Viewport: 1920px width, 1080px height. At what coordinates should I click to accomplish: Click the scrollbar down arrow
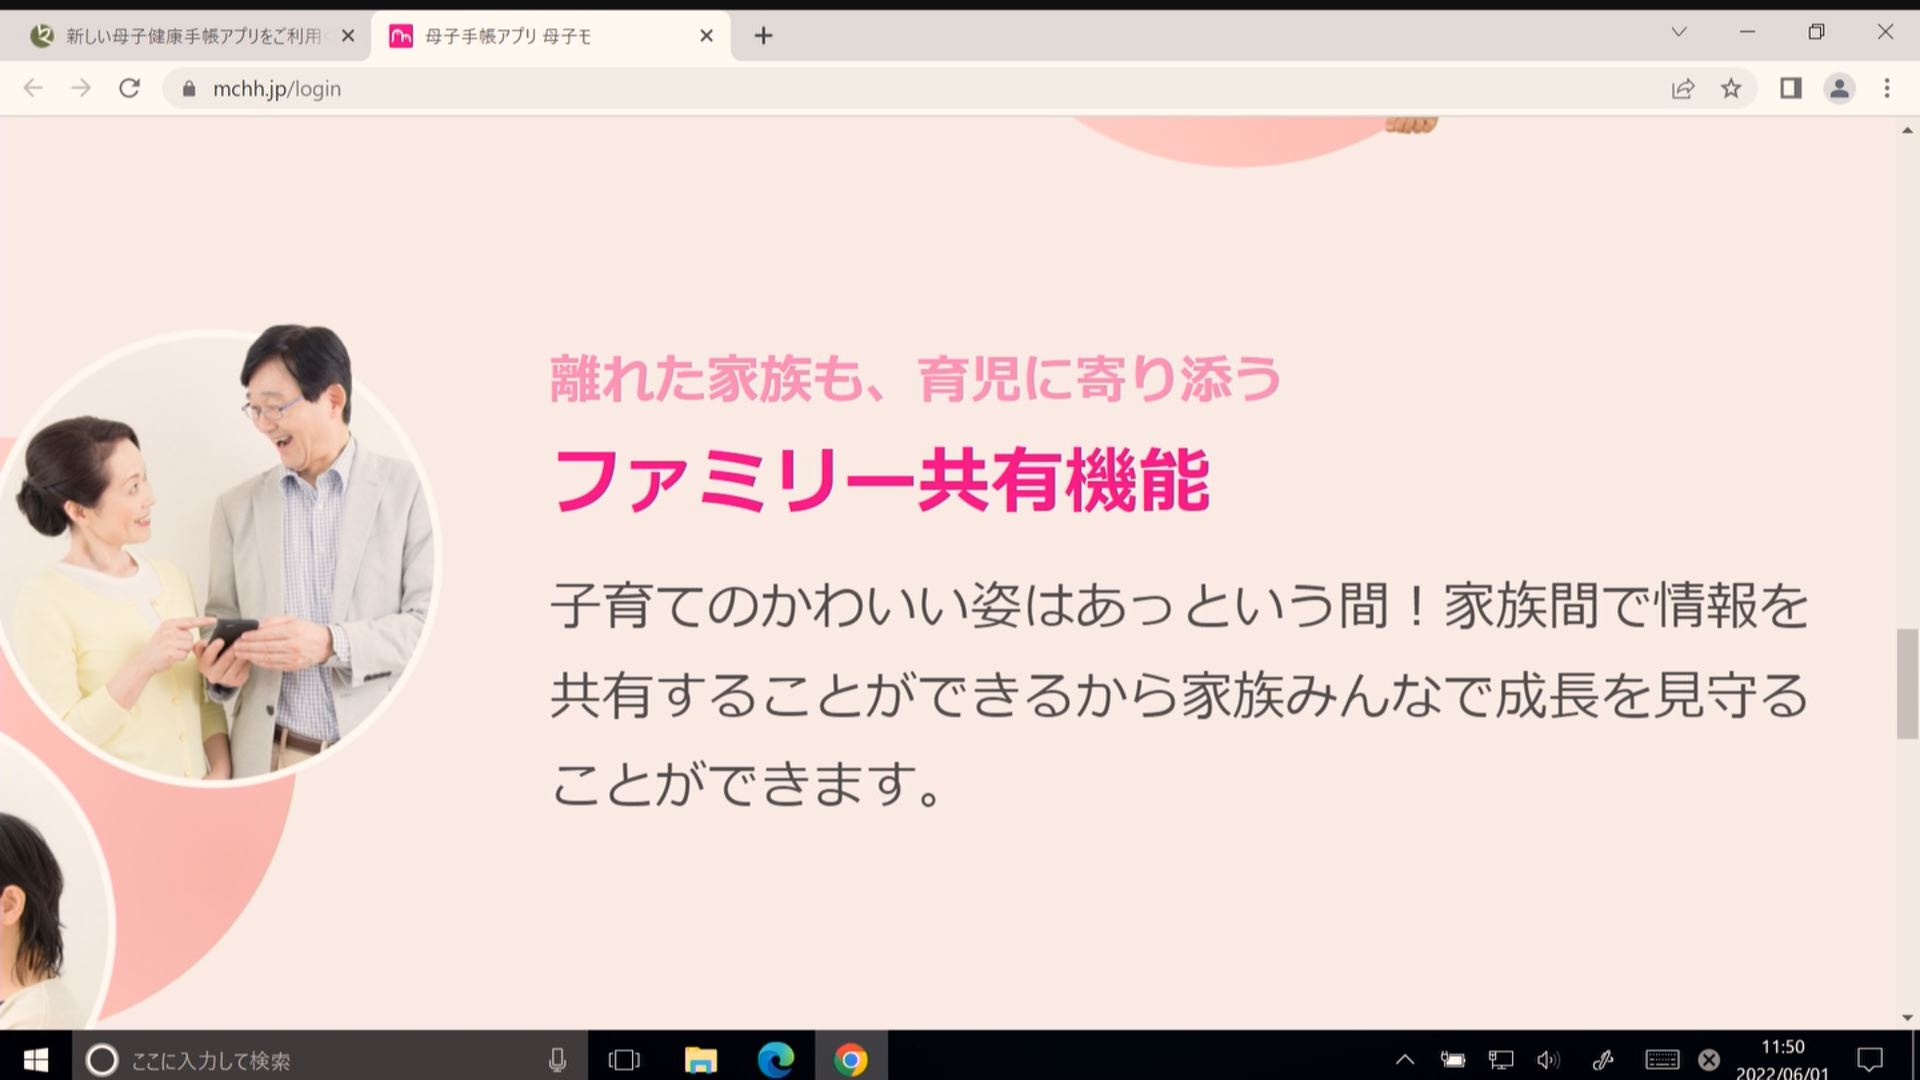point(1907,1018)
